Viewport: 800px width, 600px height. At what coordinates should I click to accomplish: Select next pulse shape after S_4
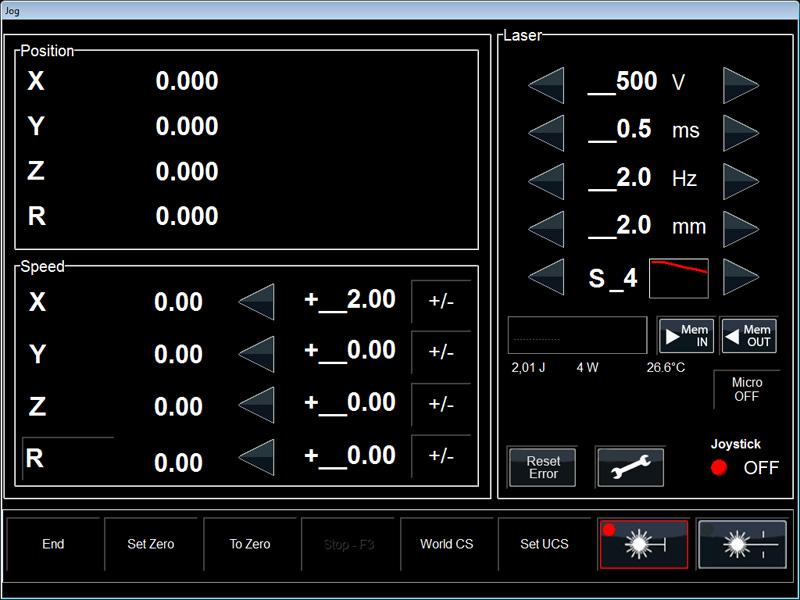pos(741,277)
